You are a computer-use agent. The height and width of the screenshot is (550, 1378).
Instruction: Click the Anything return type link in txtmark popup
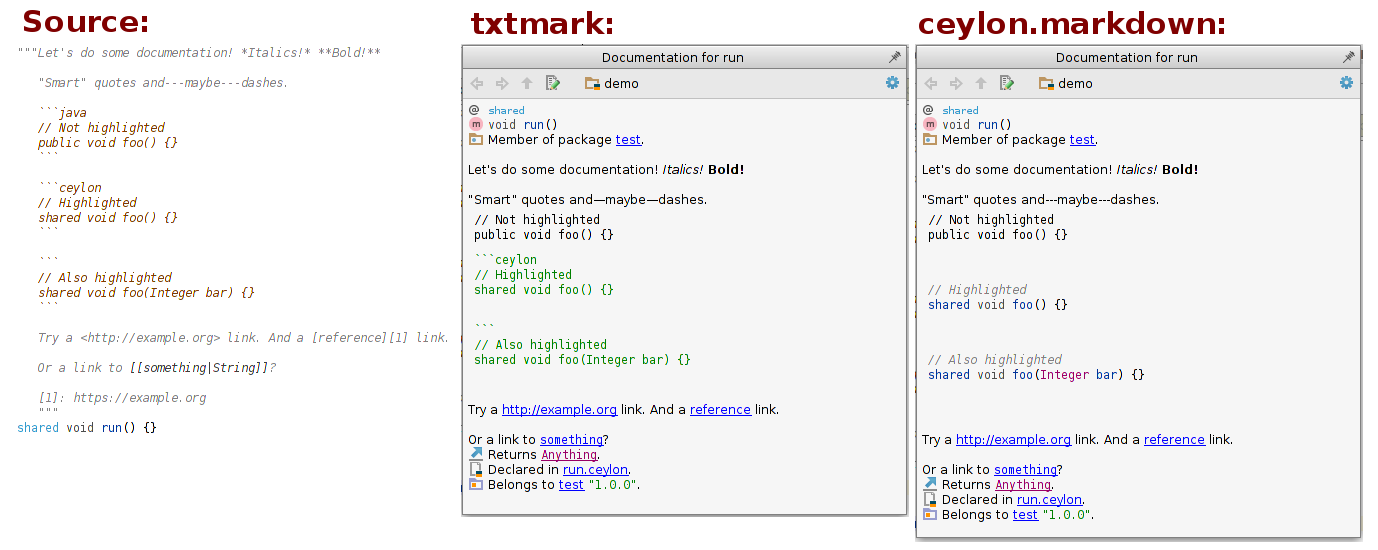[569, 455]
